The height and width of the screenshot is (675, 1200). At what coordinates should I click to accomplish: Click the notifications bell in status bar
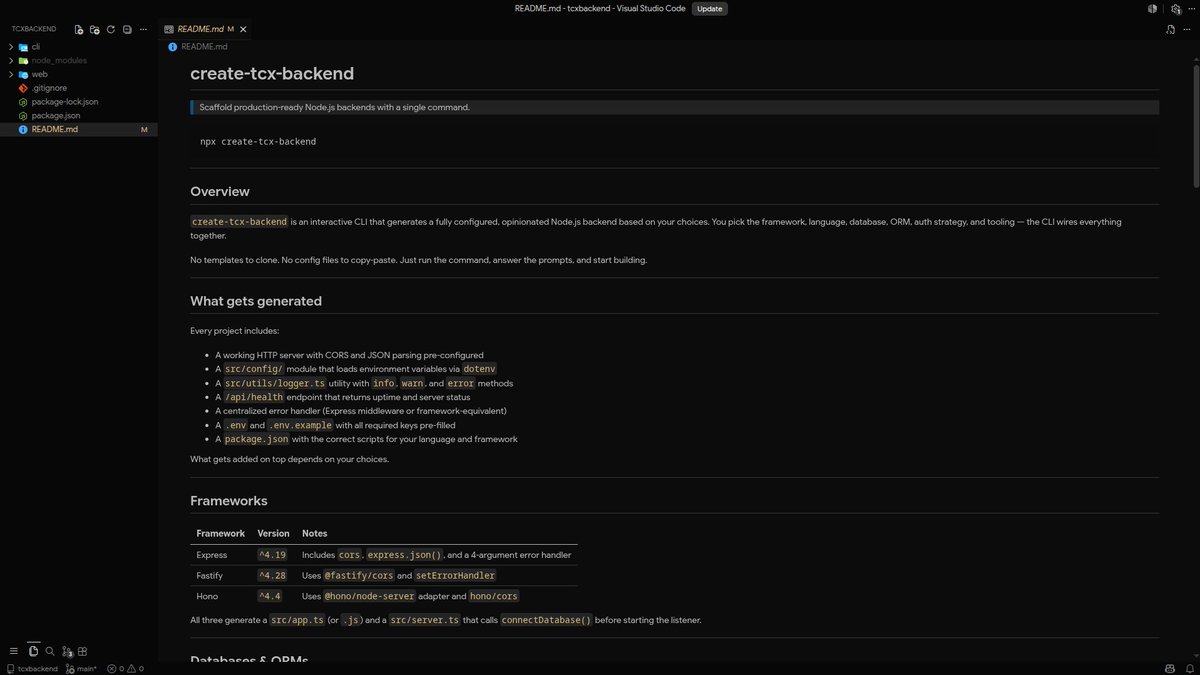point(1189,668)
